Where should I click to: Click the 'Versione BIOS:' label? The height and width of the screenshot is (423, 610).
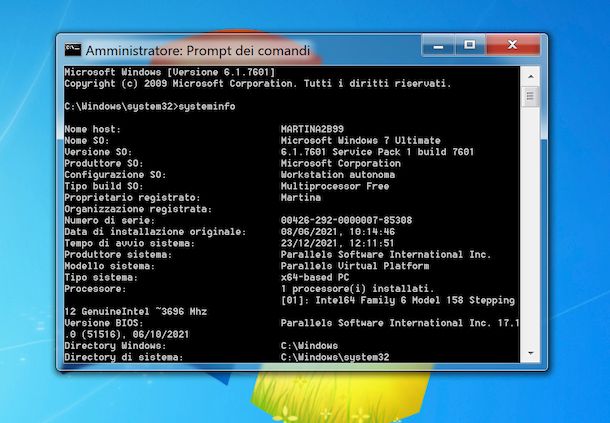coord(104,323)
